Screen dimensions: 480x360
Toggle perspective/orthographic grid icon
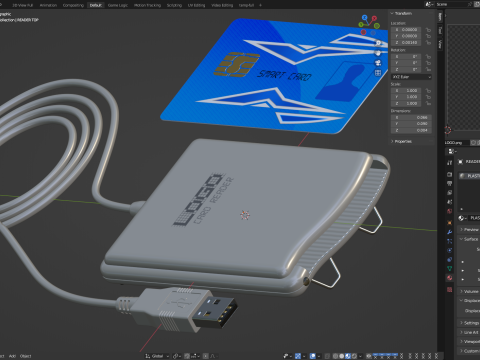378,73
